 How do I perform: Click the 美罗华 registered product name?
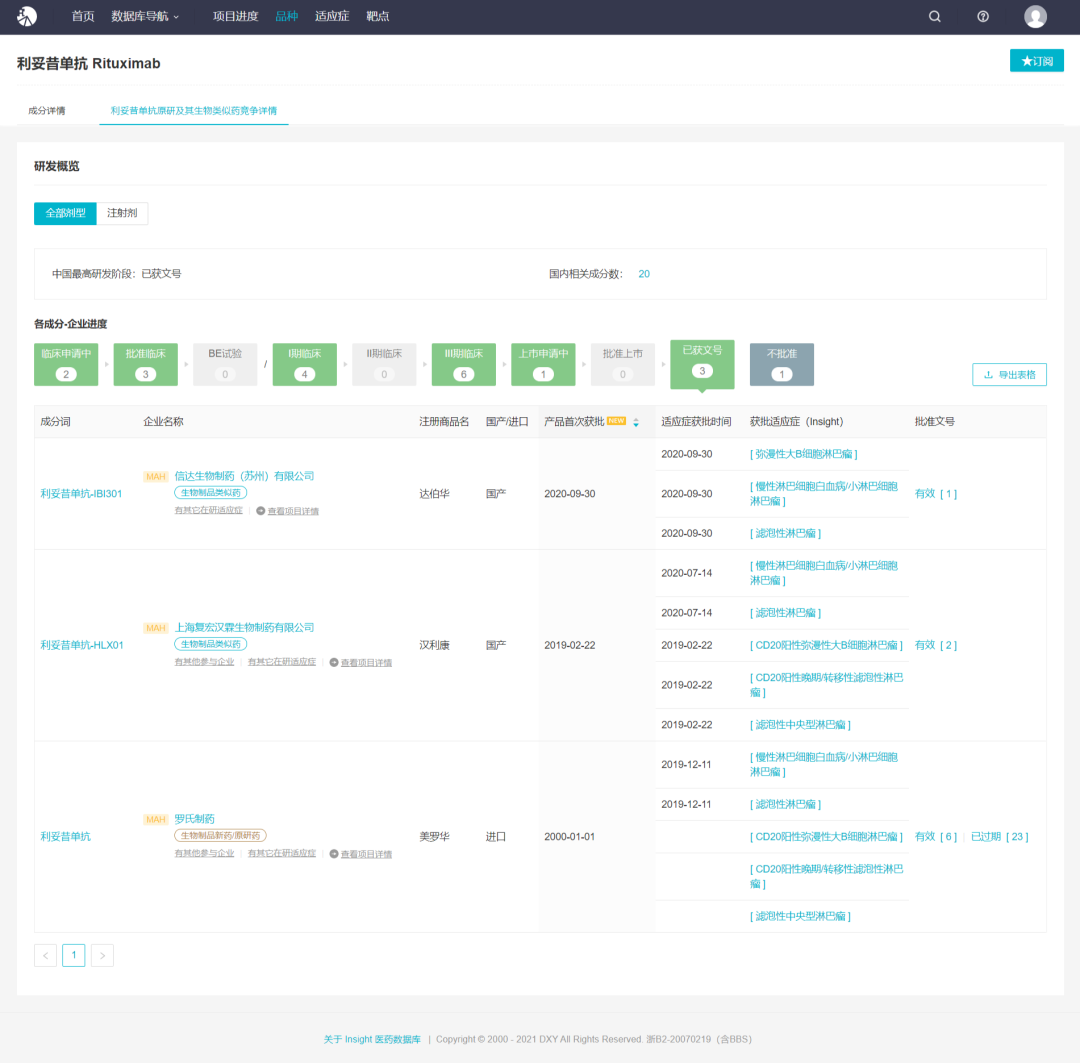(x=435, y=837)
